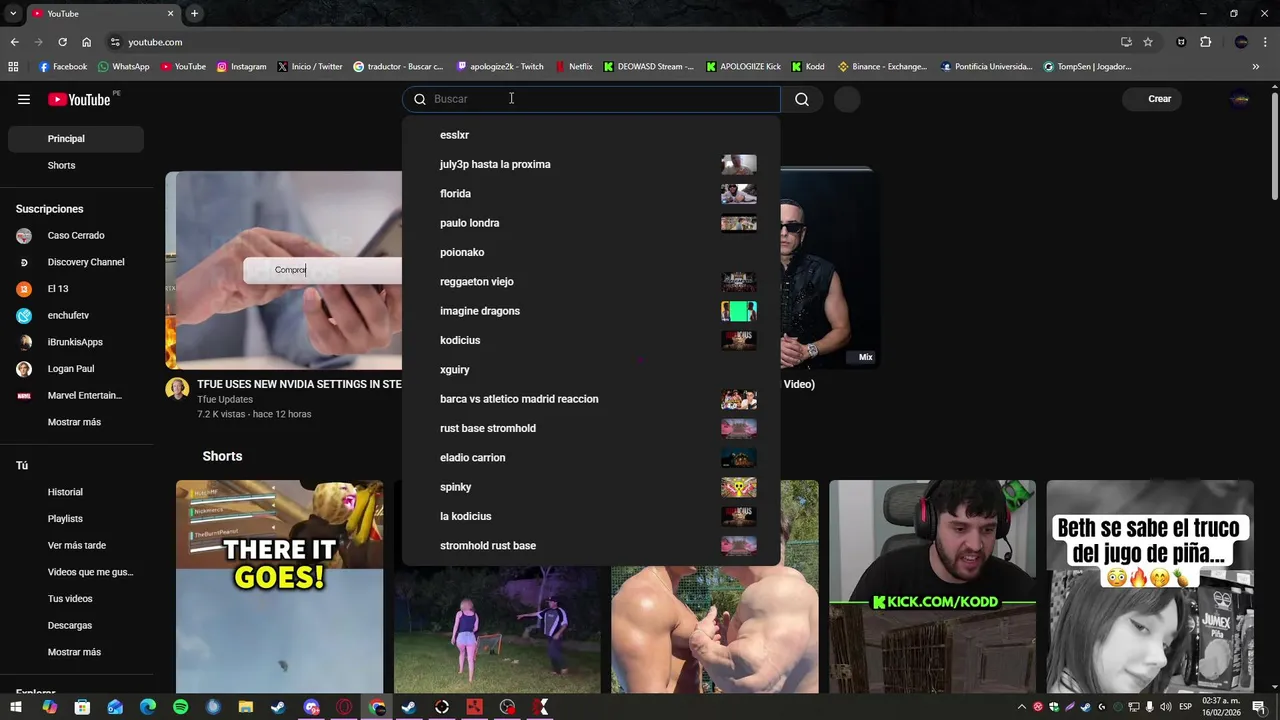Viewport: 1280px width, 720px height.
Task: Open the KICK.COM/KODD short thumbnail
Action: tap(932, 587)
